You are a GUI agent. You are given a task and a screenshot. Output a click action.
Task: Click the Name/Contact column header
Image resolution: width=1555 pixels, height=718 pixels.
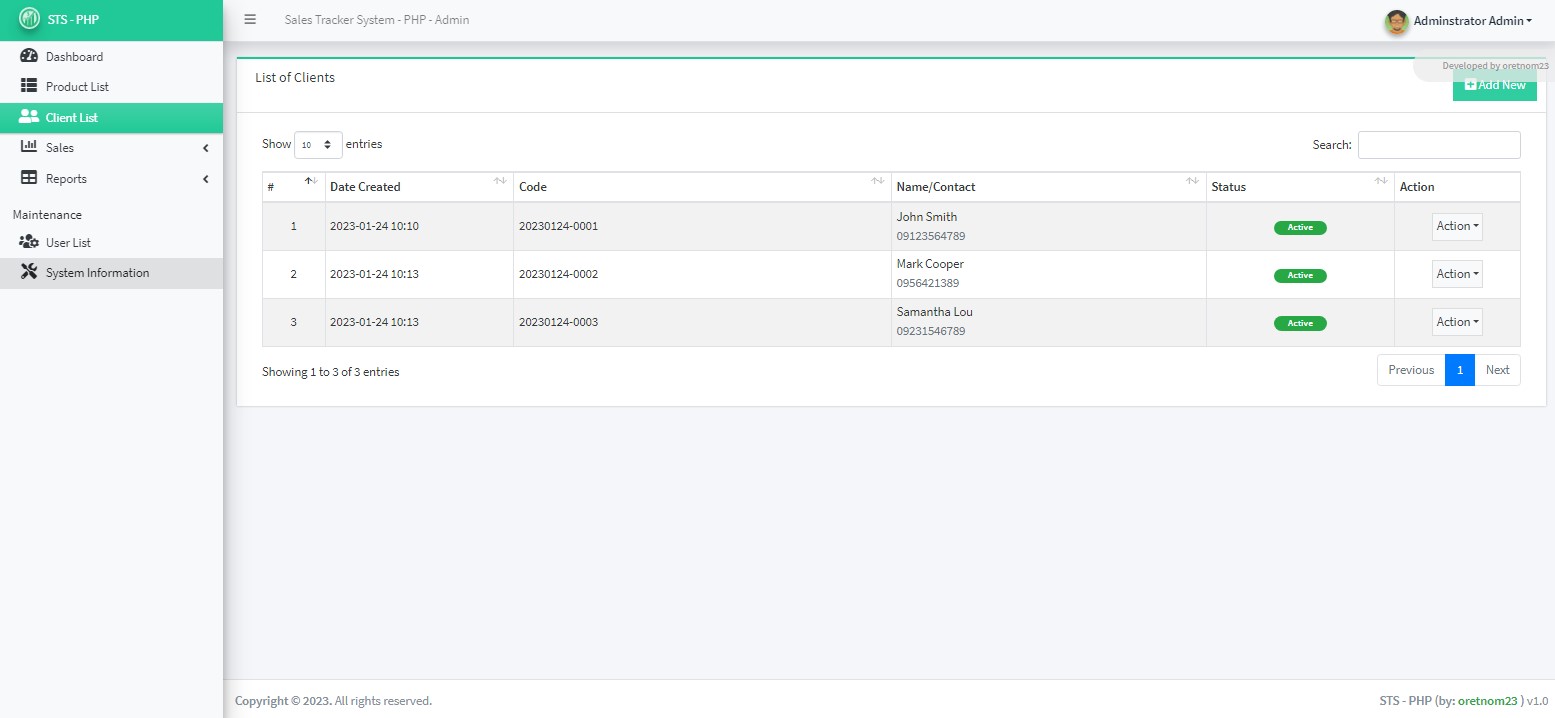point(1049,187)
